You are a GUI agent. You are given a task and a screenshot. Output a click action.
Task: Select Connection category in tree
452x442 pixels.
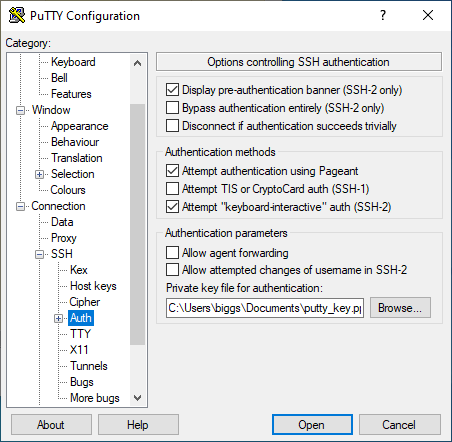58,206
